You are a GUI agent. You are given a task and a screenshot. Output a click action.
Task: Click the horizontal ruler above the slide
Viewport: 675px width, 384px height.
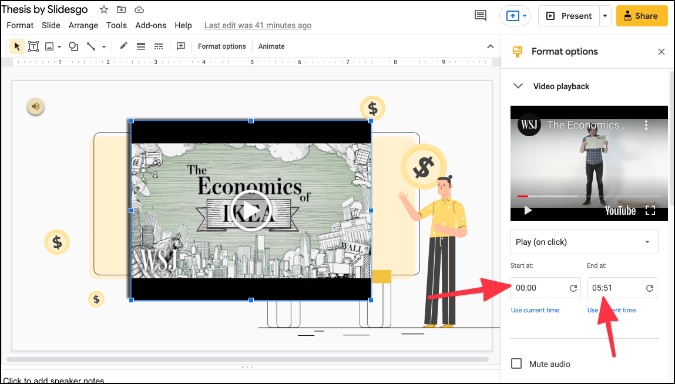pos(252,62)
